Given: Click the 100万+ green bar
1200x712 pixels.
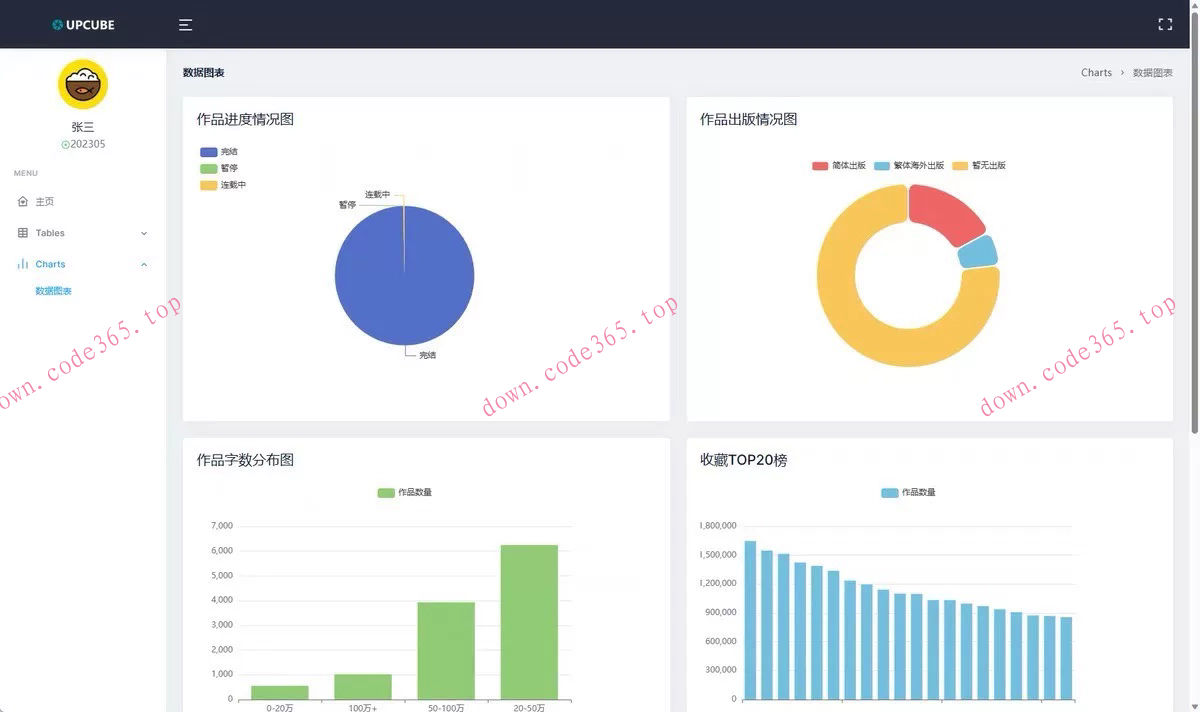Looking at the screenshot, I should point(363,686).
